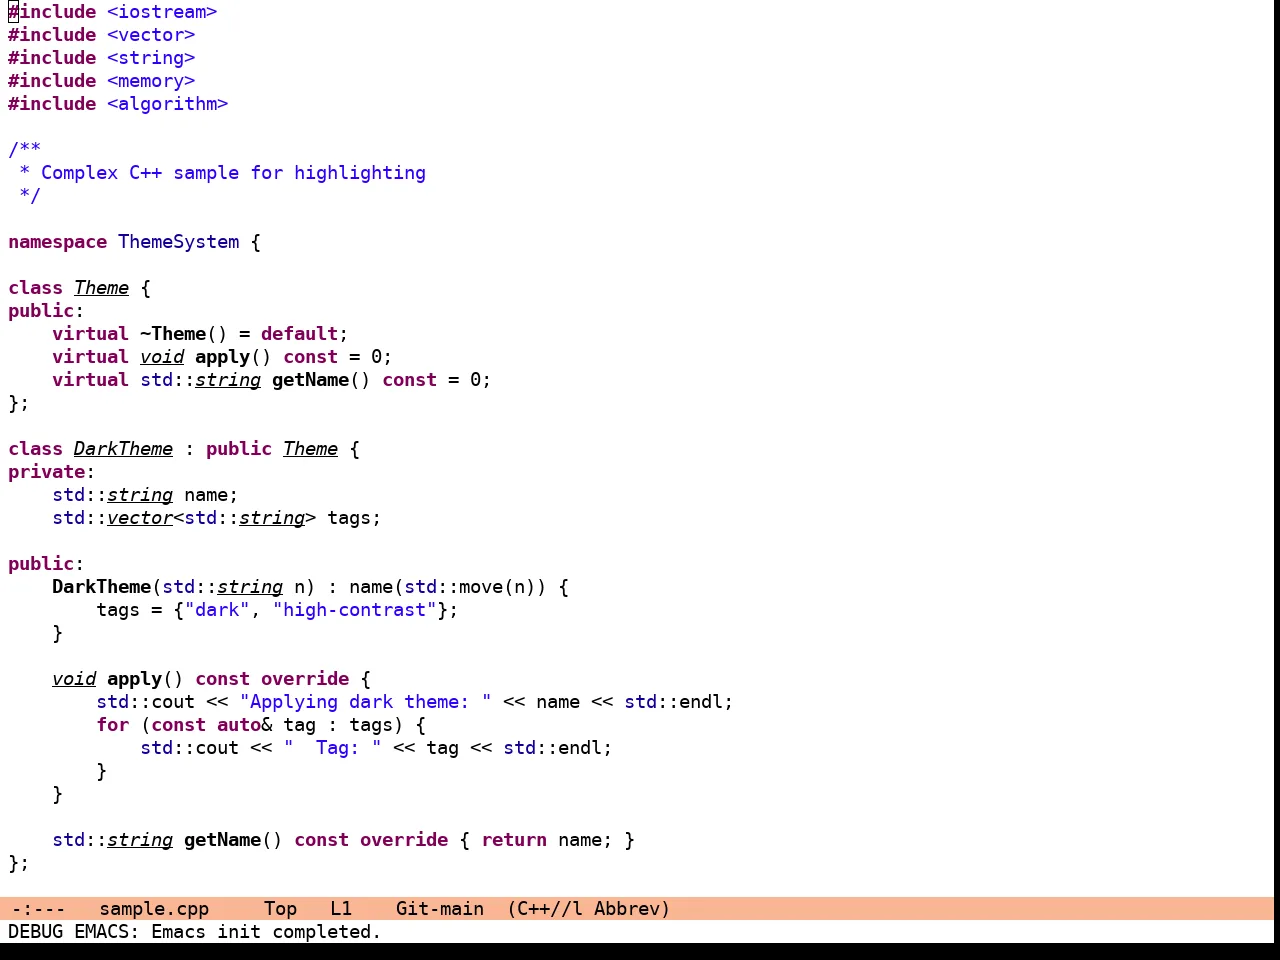Image resolution: width=1280 pixels, height=960 pixels.
Task: Click 'public' in 'class DarkTheme : public Theme'
Action: click(x=239, y=449)
